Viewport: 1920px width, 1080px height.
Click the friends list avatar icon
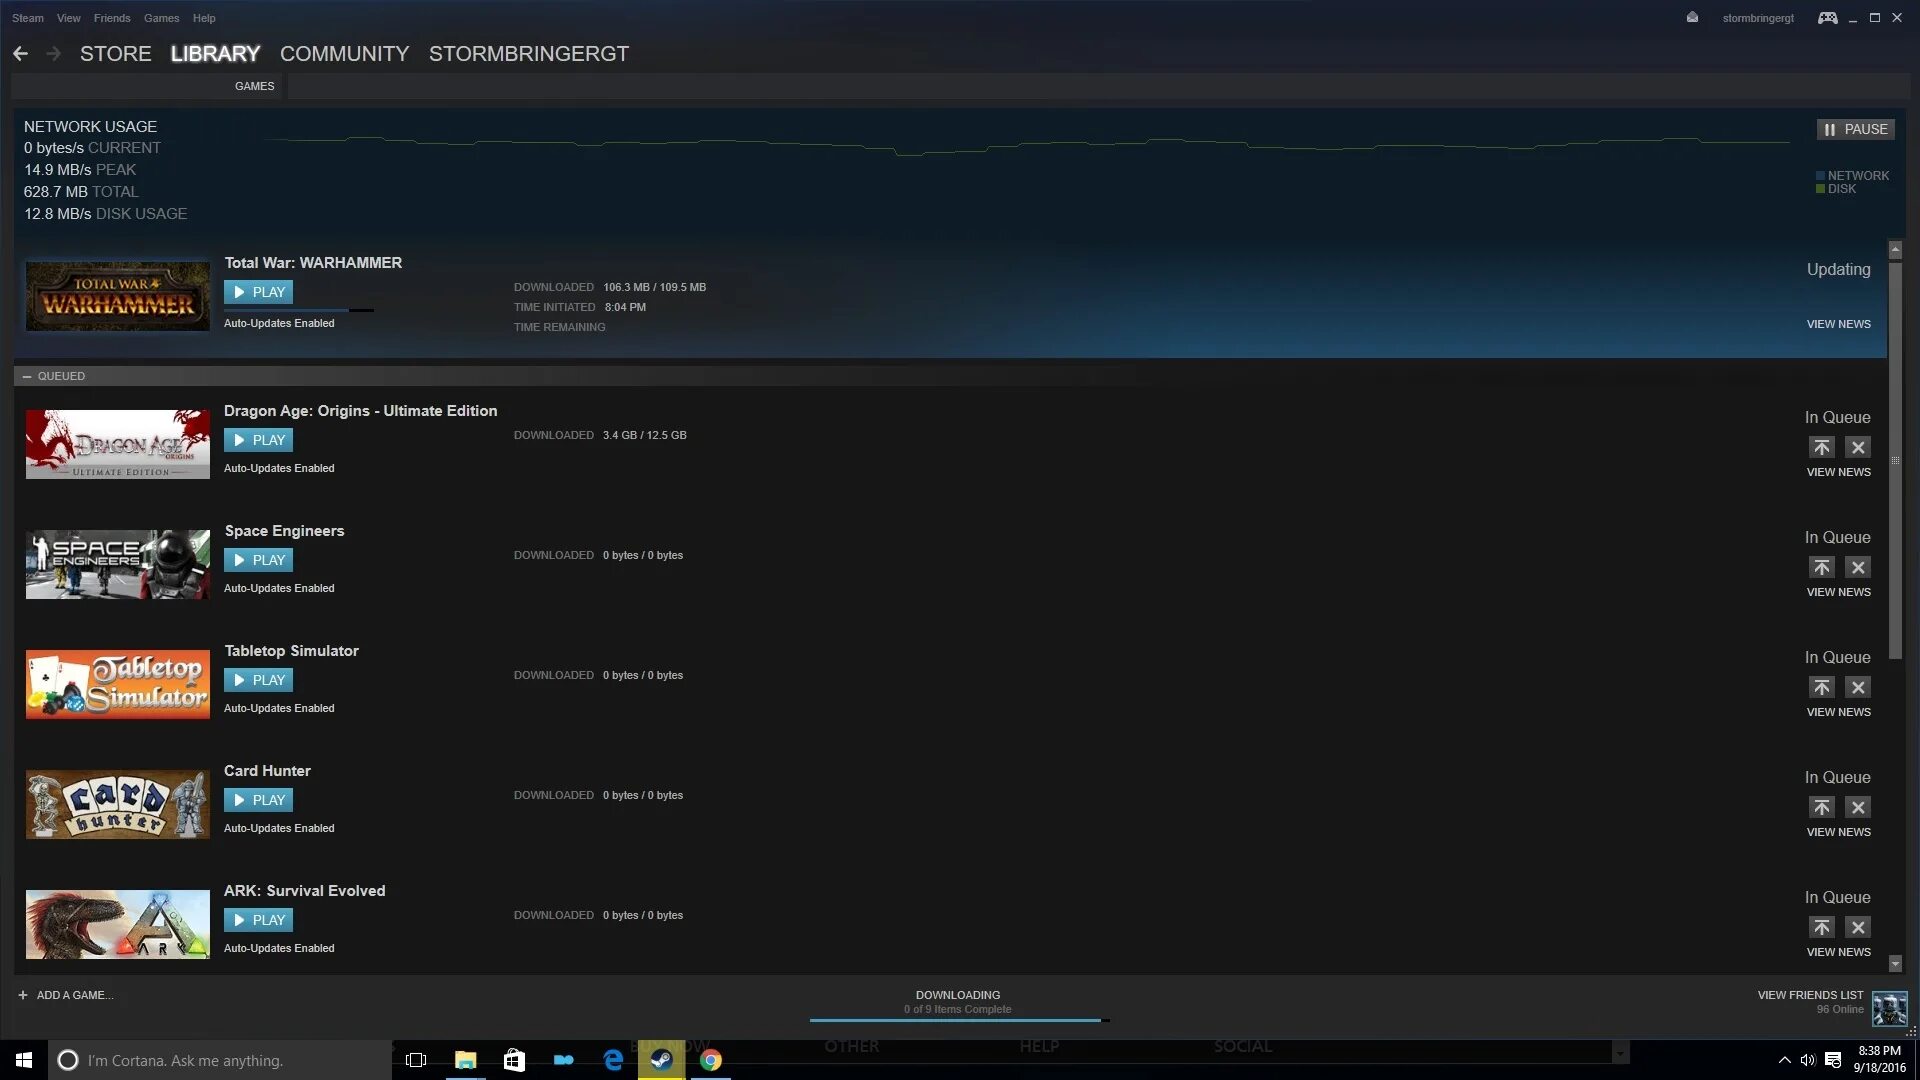click(x=1889, y=1008)
